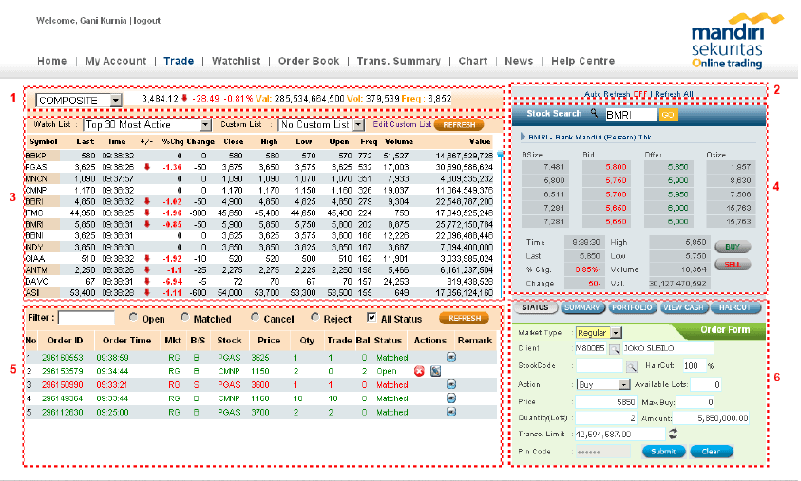Click the Price input field
The width and height of the screenshot is (801, 481).
[x=606, y=402]
